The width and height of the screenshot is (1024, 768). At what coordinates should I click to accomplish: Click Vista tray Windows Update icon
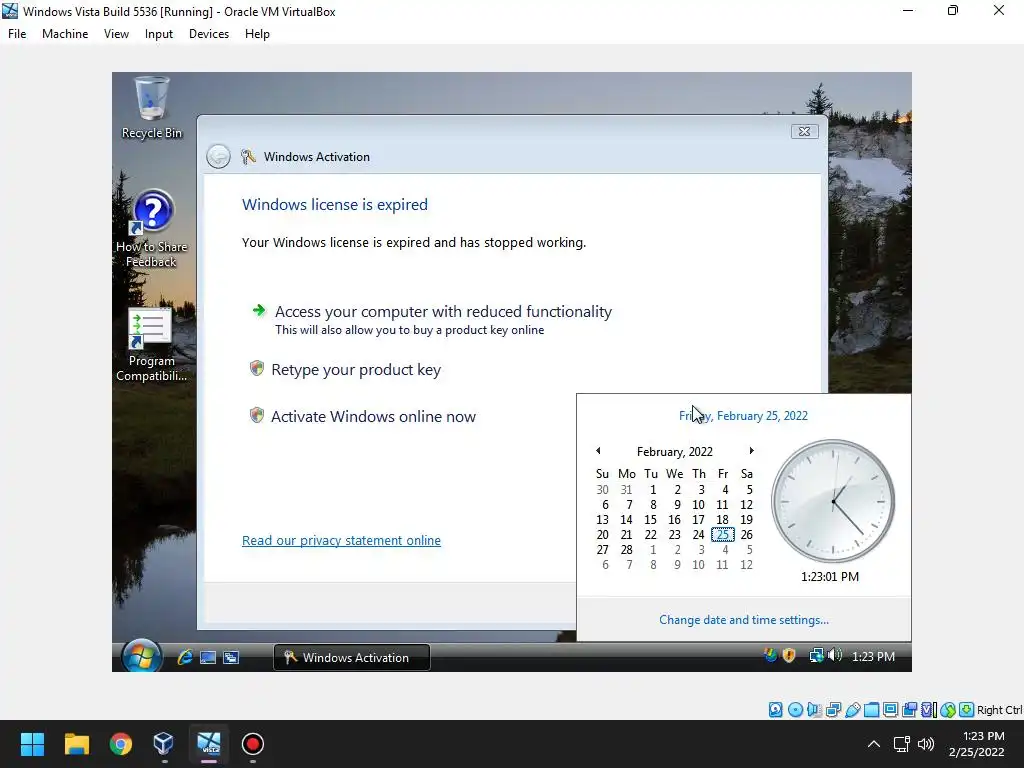point(771,655)
